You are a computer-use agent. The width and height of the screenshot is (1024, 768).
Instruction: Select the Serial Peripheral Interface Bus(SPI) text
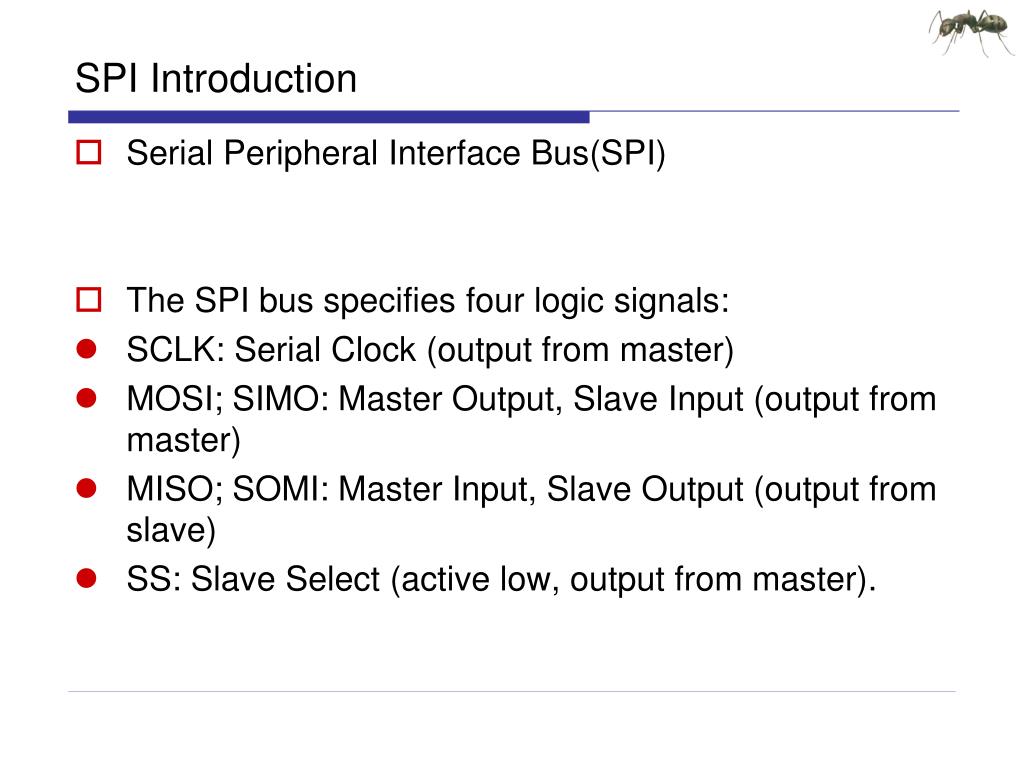coord(396,154)
